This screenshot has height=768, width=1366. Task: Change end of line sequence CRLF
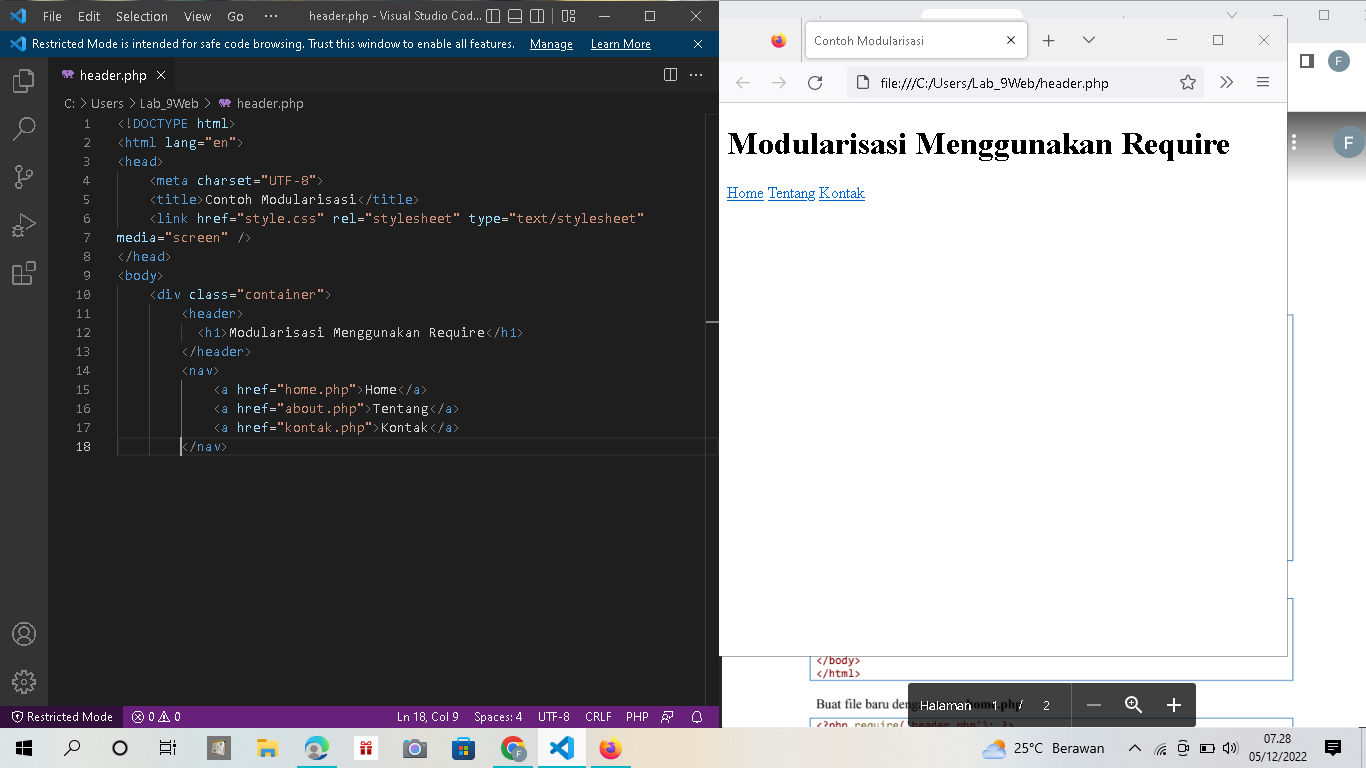(x=598, y=717)
